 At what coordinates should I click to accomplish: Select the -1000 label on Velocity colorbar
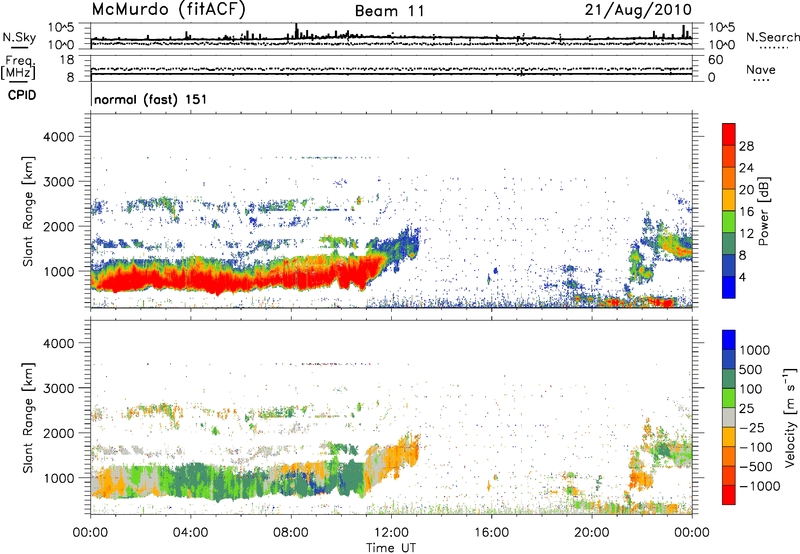760,486
